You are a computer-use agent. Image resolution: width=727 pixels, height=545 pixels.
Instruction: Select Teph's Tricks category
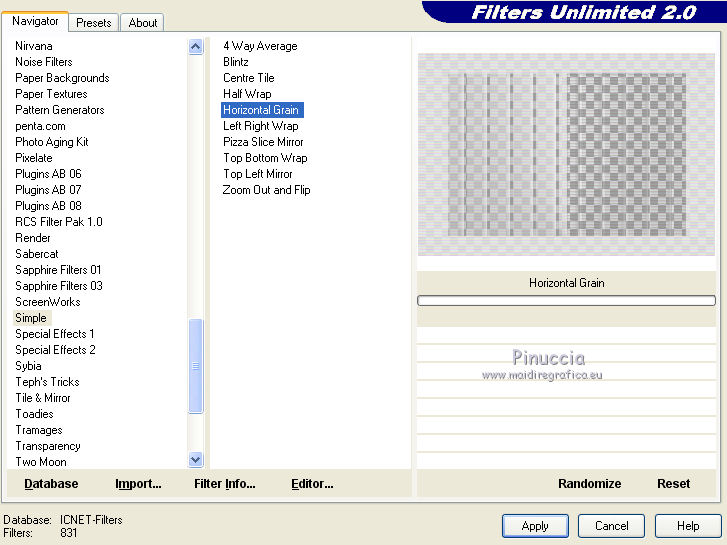coord(47,382)
